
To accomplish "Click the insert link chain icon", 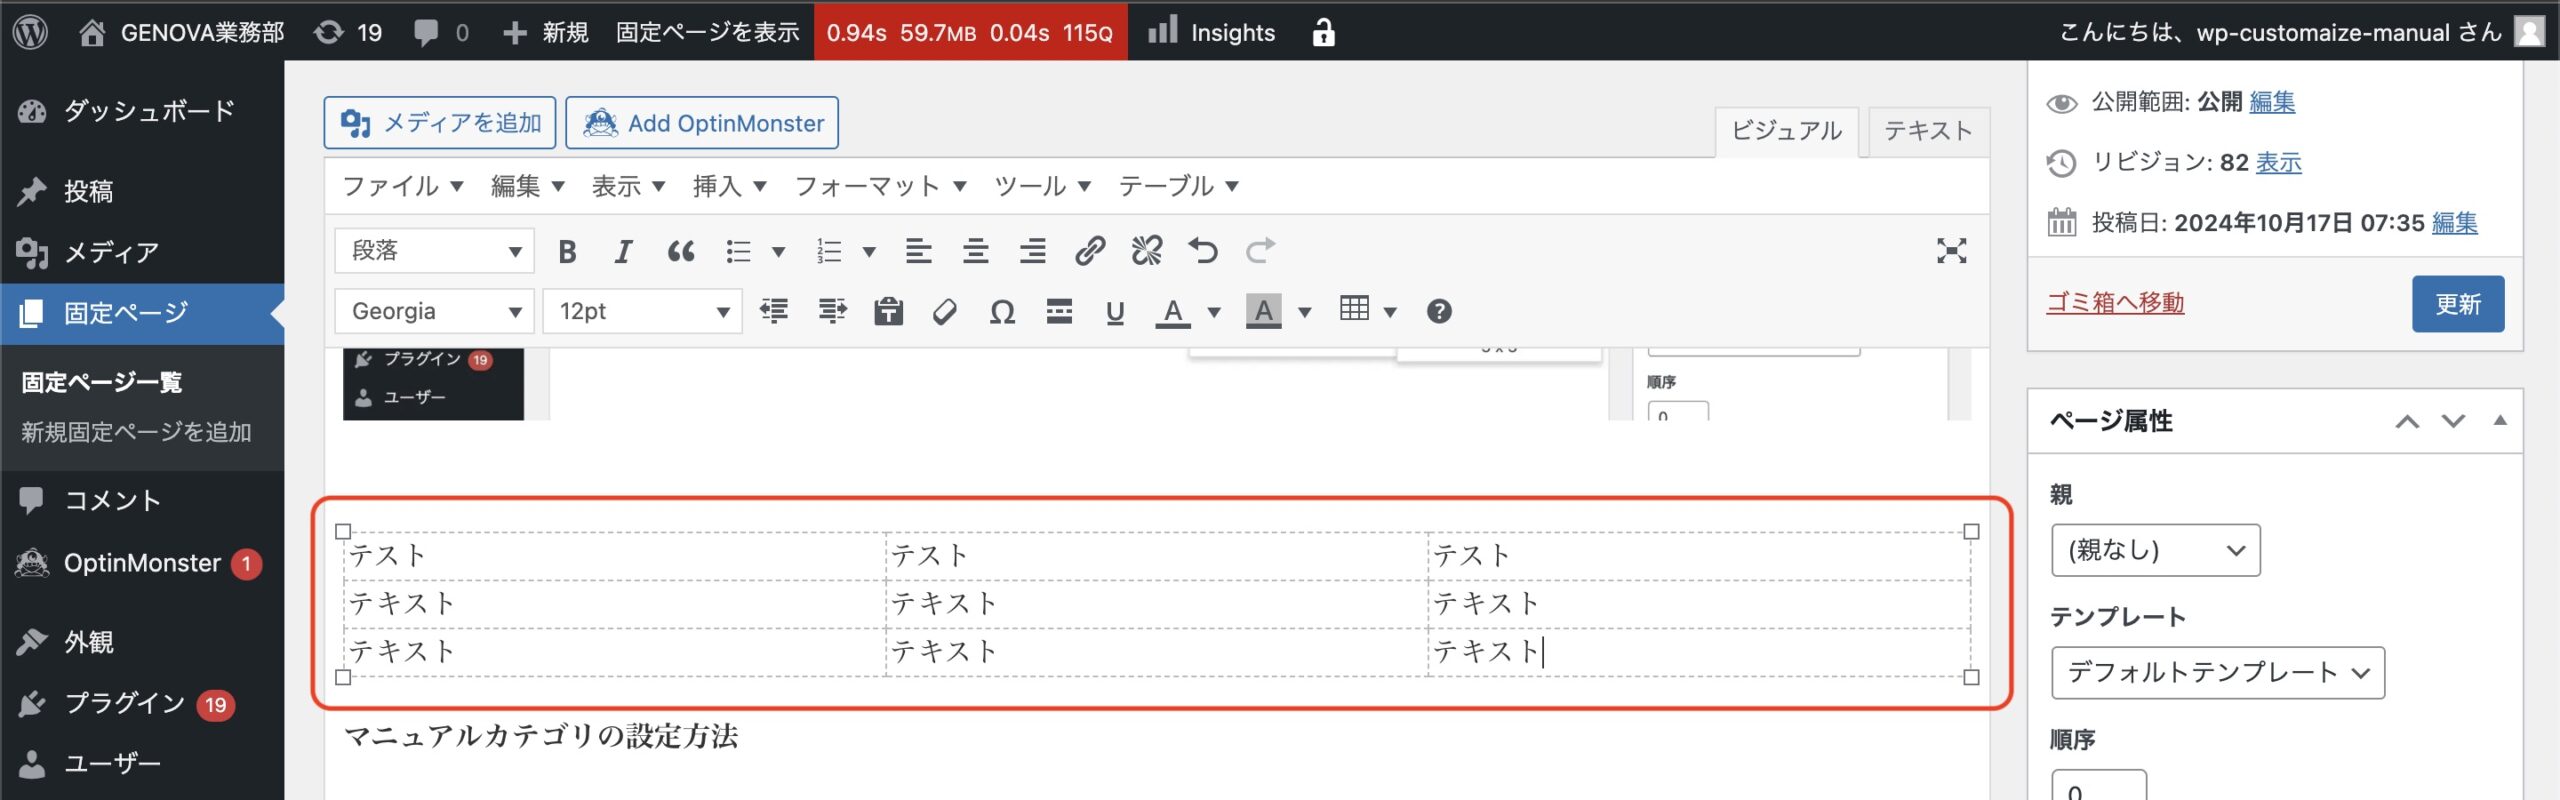I will click(1089, 251).
